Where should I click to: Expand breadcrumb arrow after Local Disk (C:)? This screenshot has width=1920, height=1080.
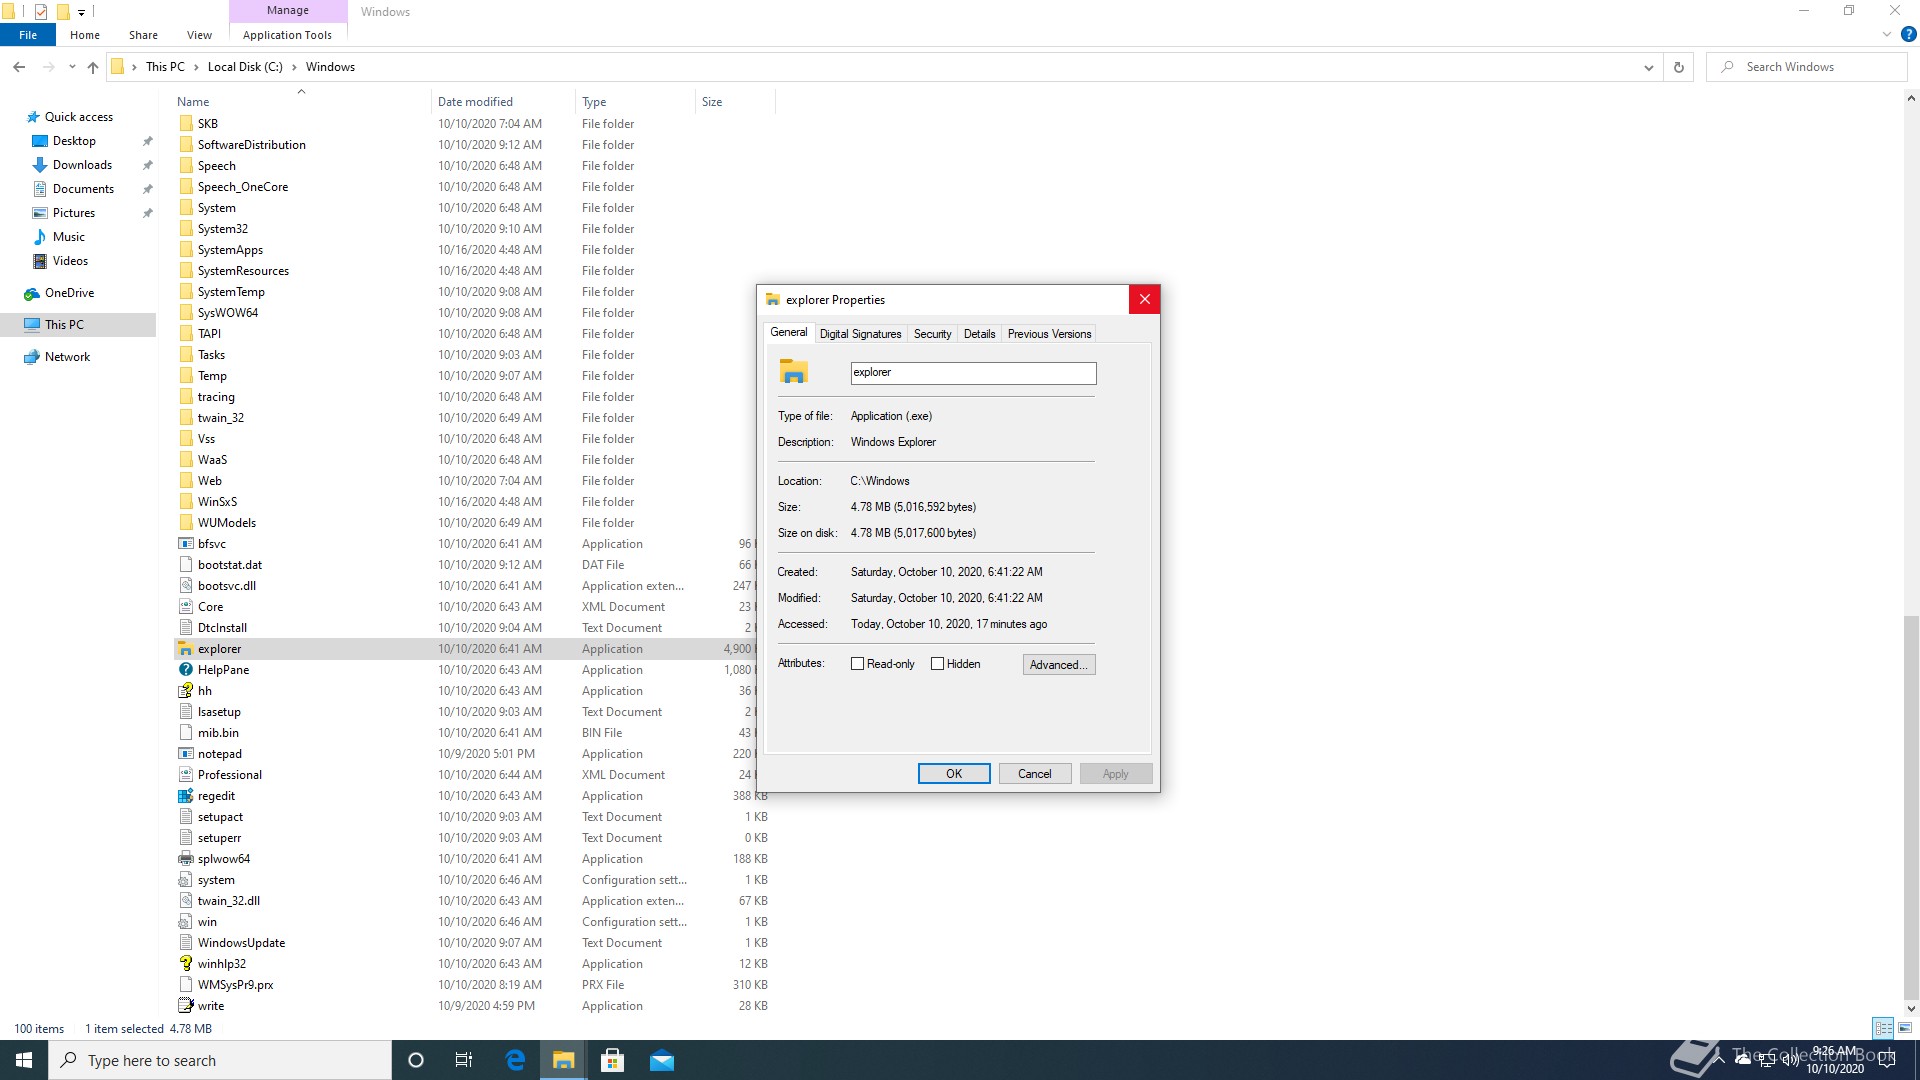[294, 67]
